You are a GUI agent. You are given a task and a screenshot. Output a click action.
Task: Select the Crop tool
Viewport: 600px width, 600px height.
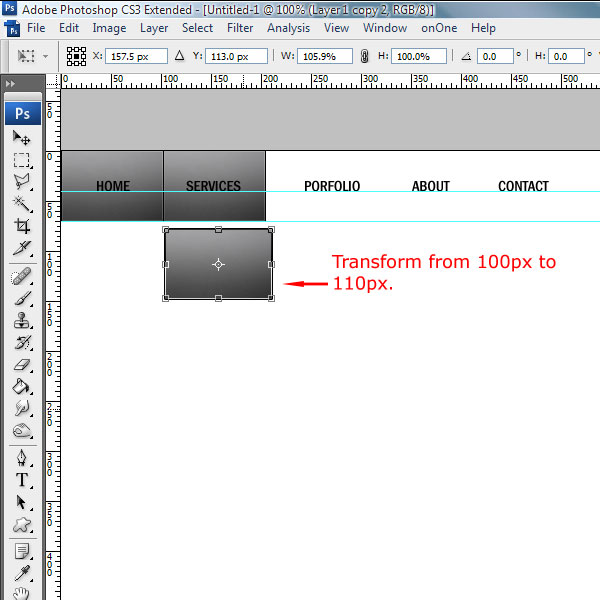click(x=21, y=226)
